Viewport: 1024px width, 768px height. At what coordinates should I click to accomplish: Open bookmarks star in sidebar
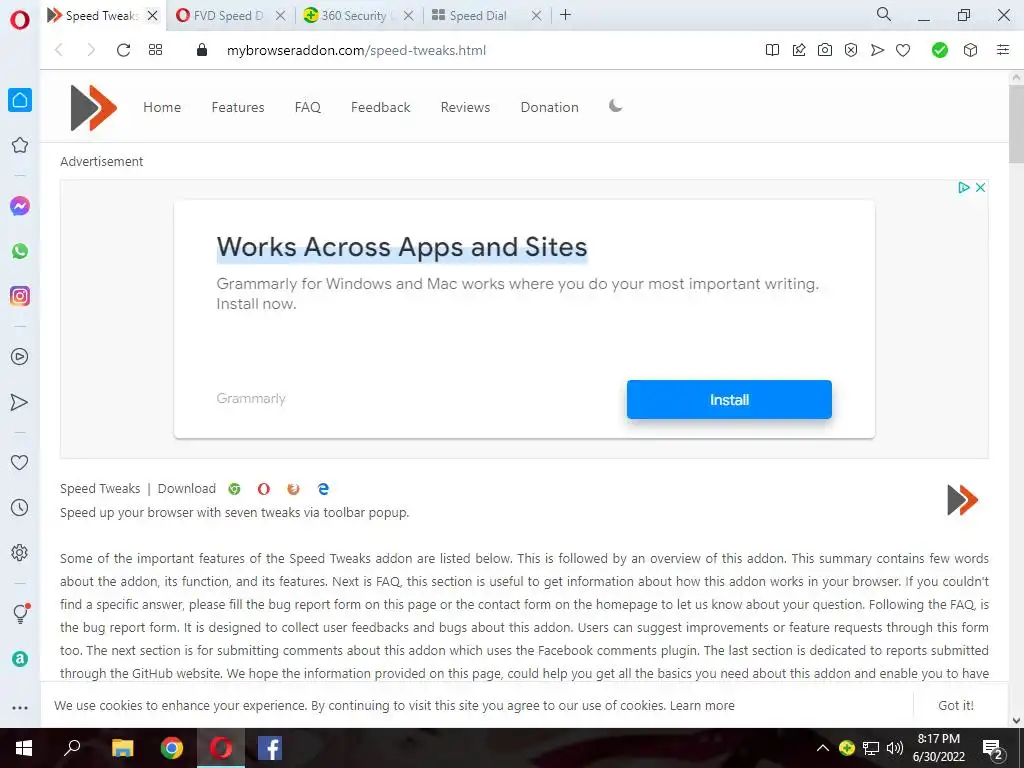tap(20, 145)
